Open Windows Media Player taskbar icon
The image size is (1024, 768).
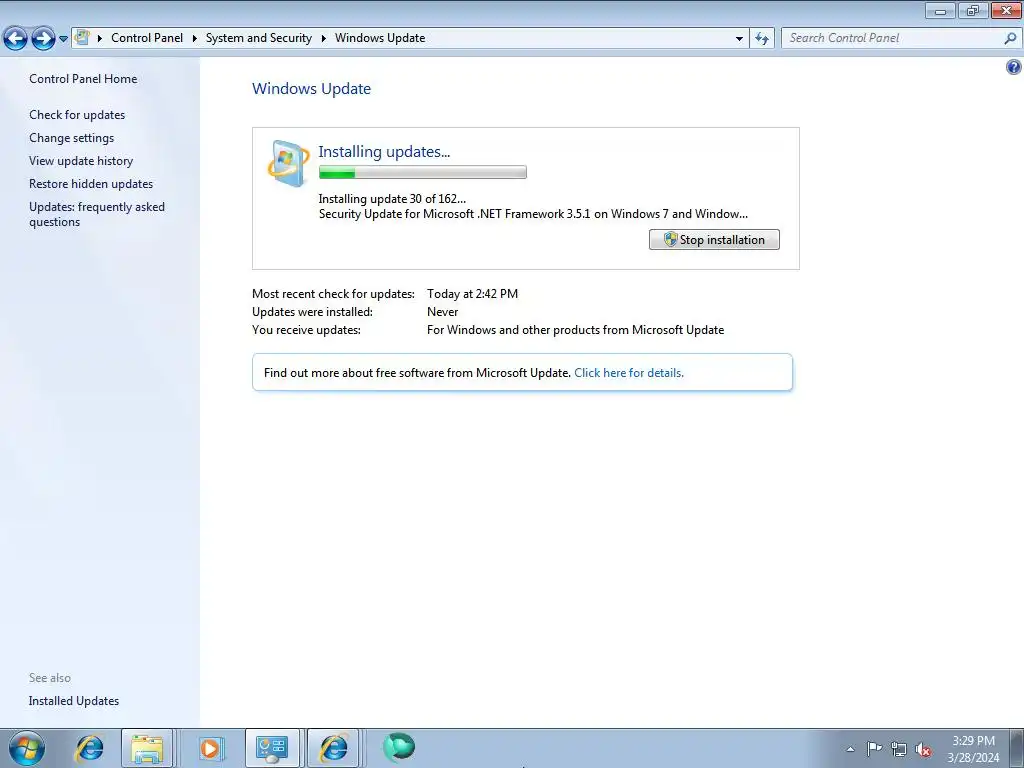pyautogui.click(x=210, y=748)
